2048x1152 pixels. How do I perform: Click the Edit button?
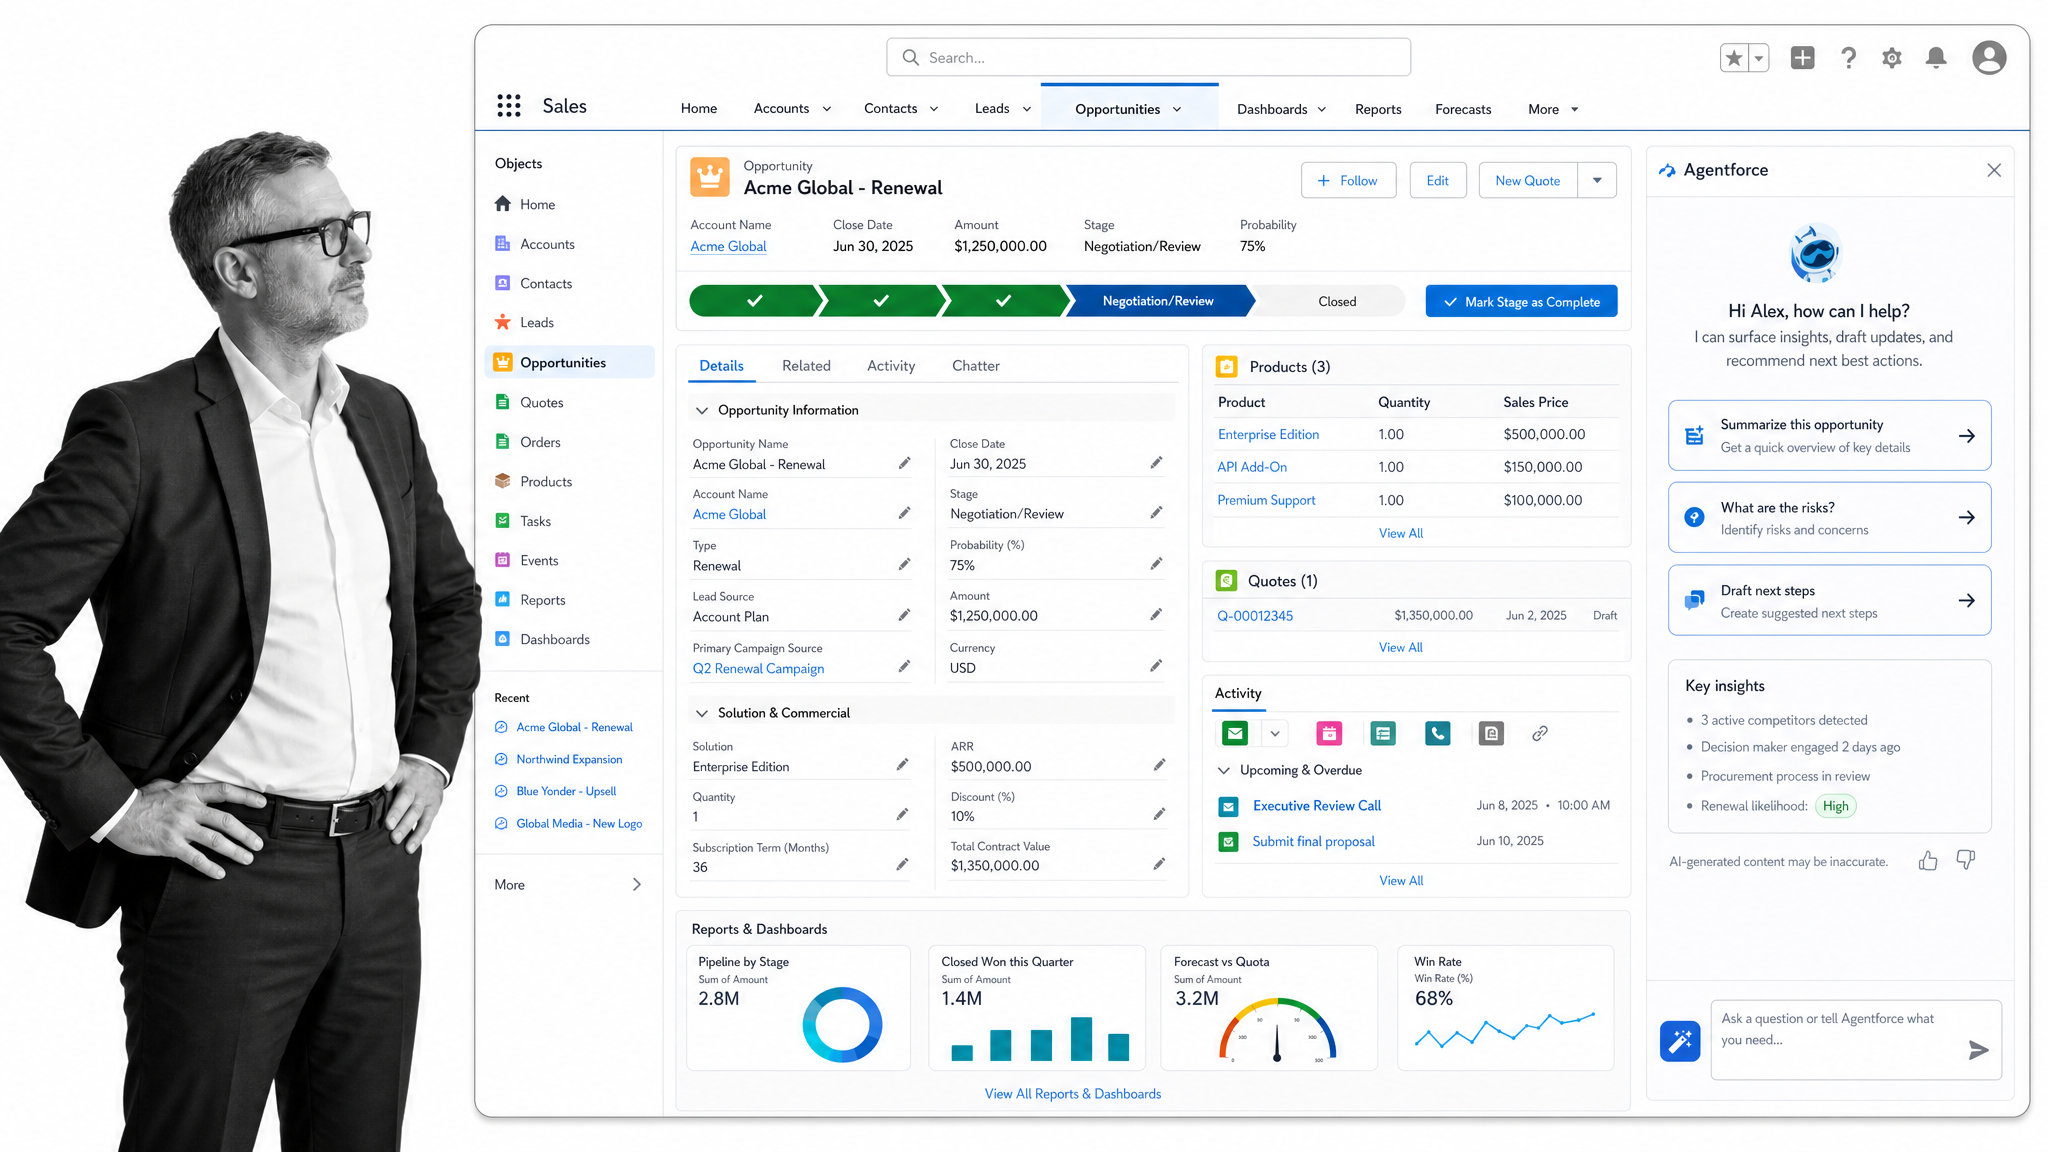click(1437, 180)
